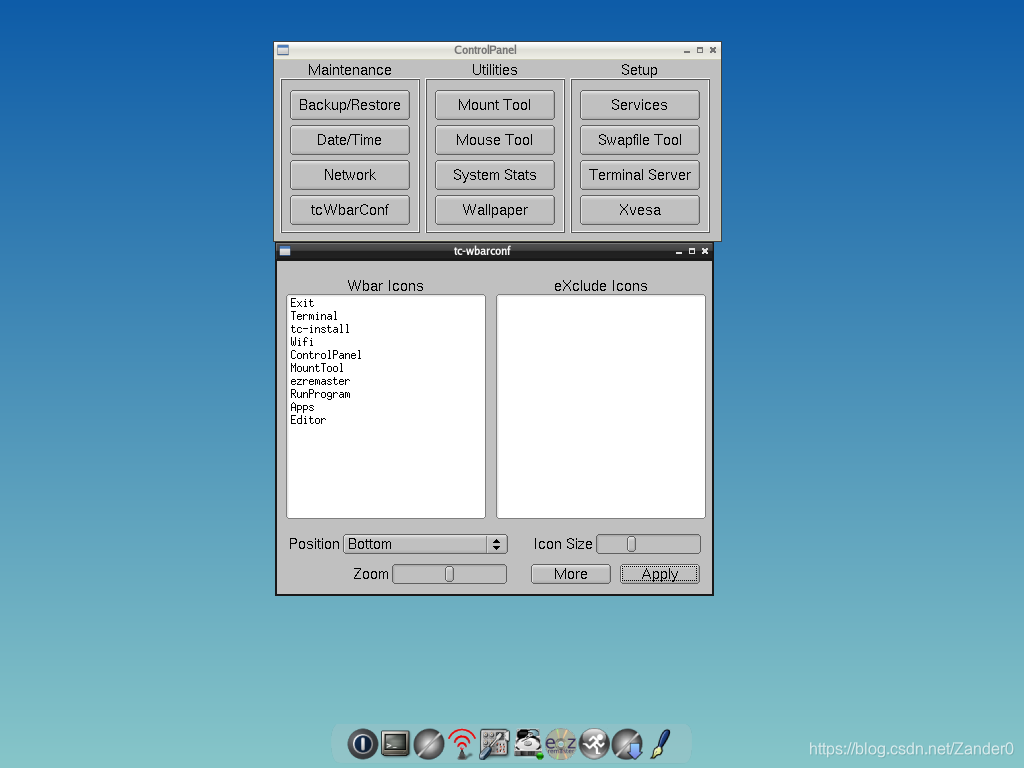Apply the wbar configuration

pyautogui.click(x=660, y=574)
